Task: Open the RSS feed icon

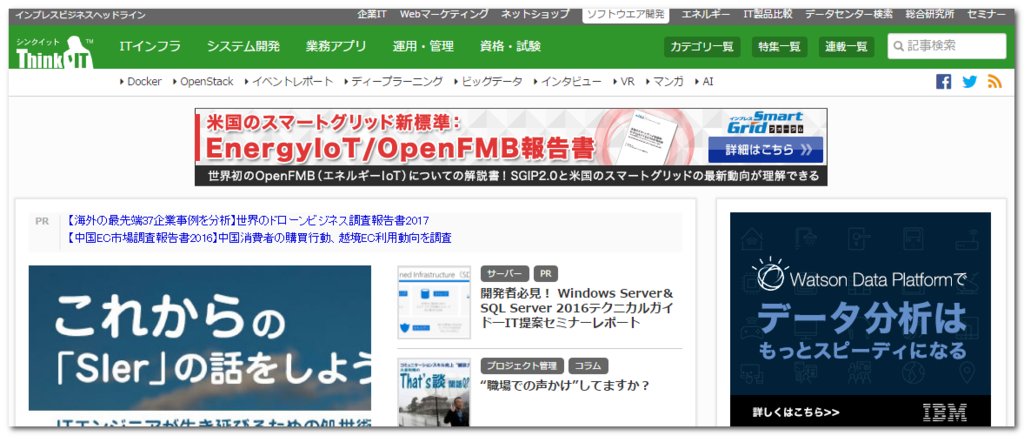Action: click(x=995, y=82)
